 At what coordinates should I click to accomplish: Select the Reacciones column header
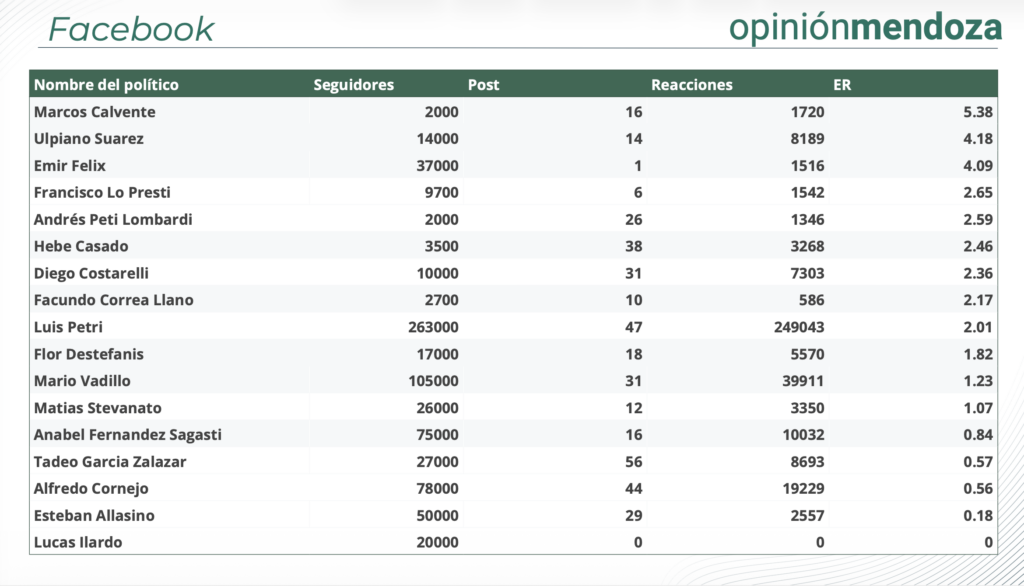pos(691,85)
